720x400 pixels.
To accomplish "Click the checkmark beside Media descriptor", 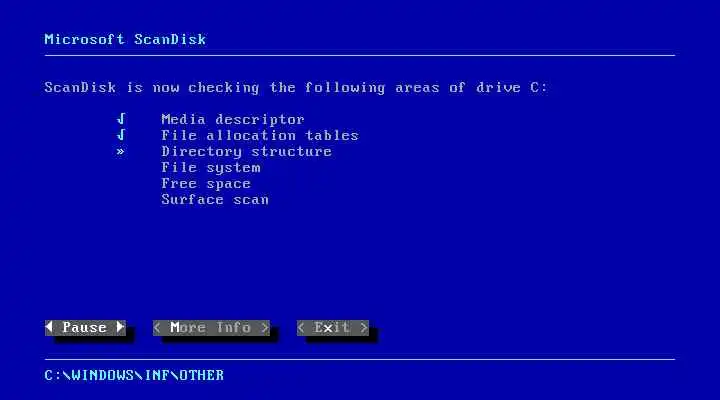I will point(121,119).
